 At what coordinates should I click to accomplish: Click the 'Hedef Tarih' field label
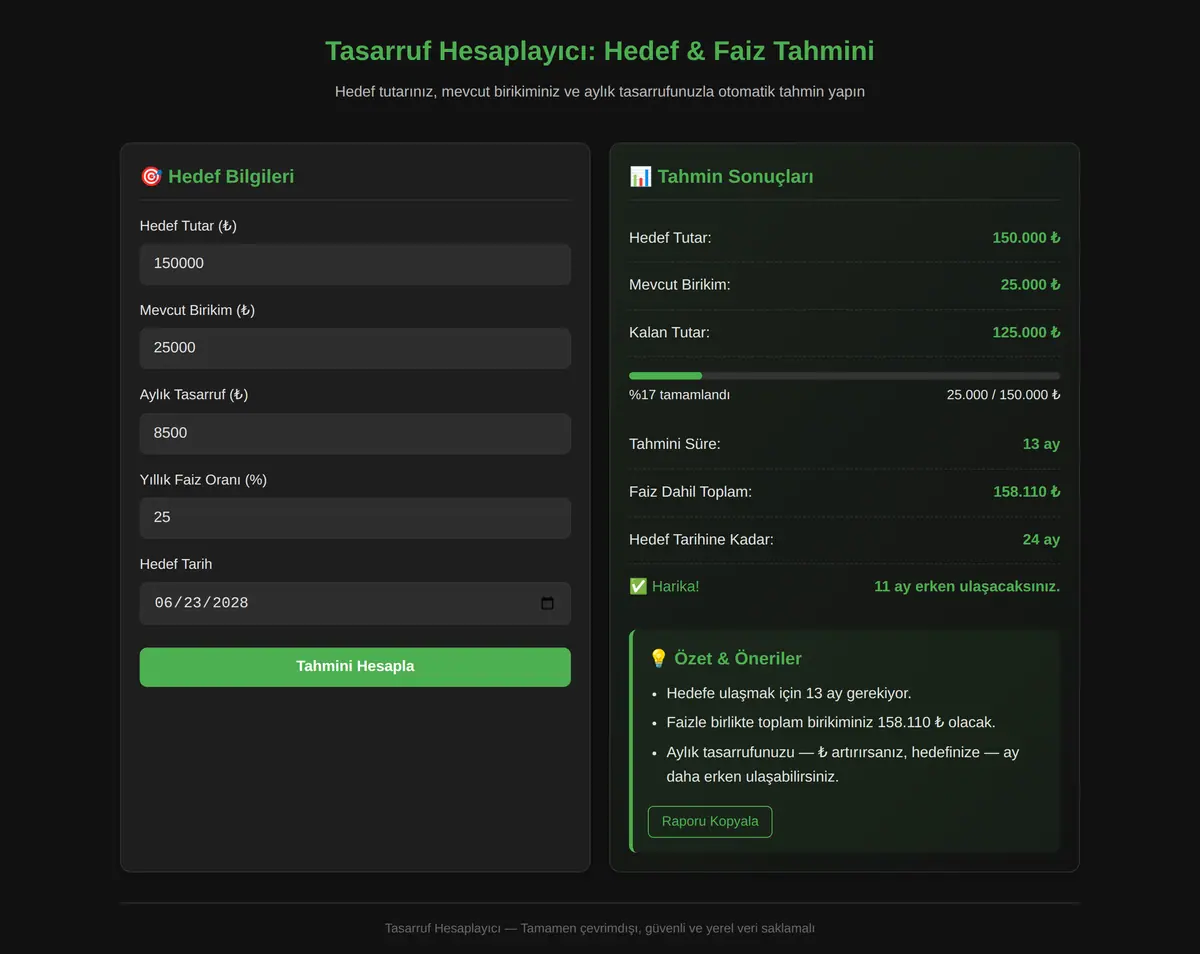(x=176, y=564)
